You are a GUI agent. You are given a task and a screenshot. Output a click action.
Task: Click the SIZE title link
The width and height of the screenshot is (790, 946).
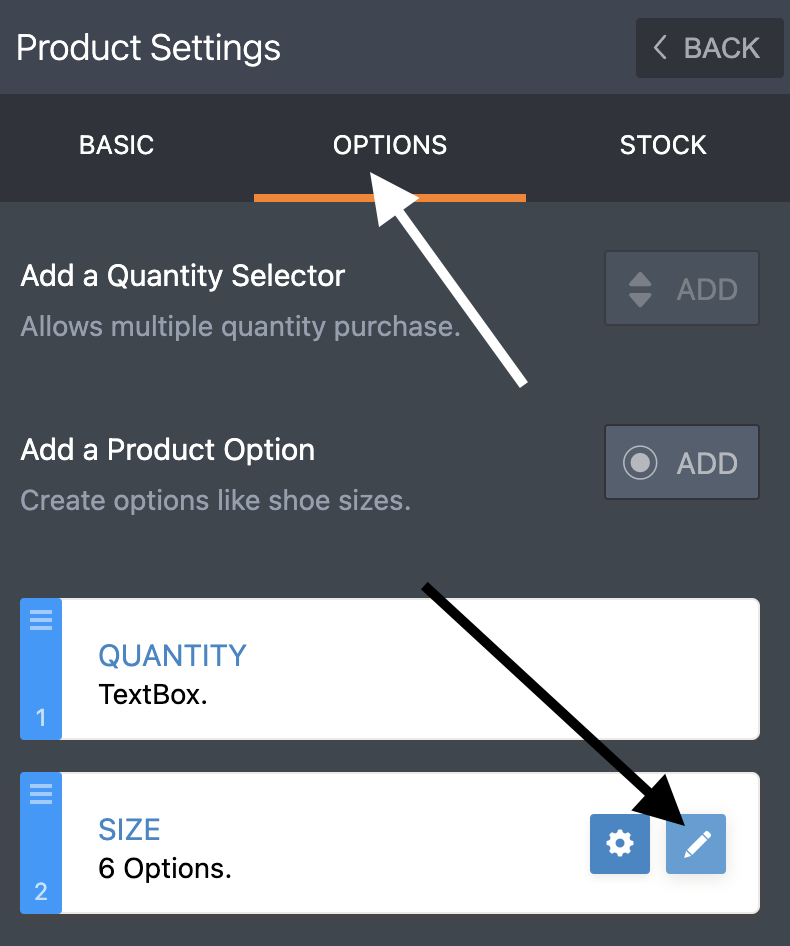[x=129, y=830]
